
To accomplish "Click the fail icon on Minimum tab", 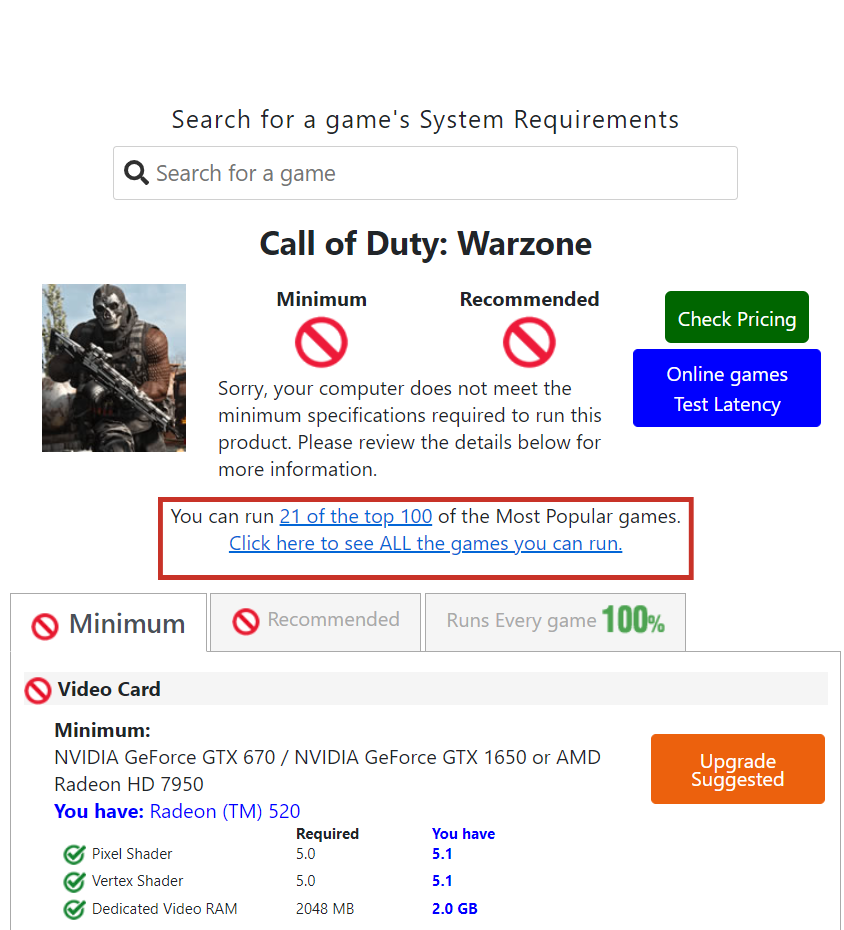I will click(x=45, y=626).
